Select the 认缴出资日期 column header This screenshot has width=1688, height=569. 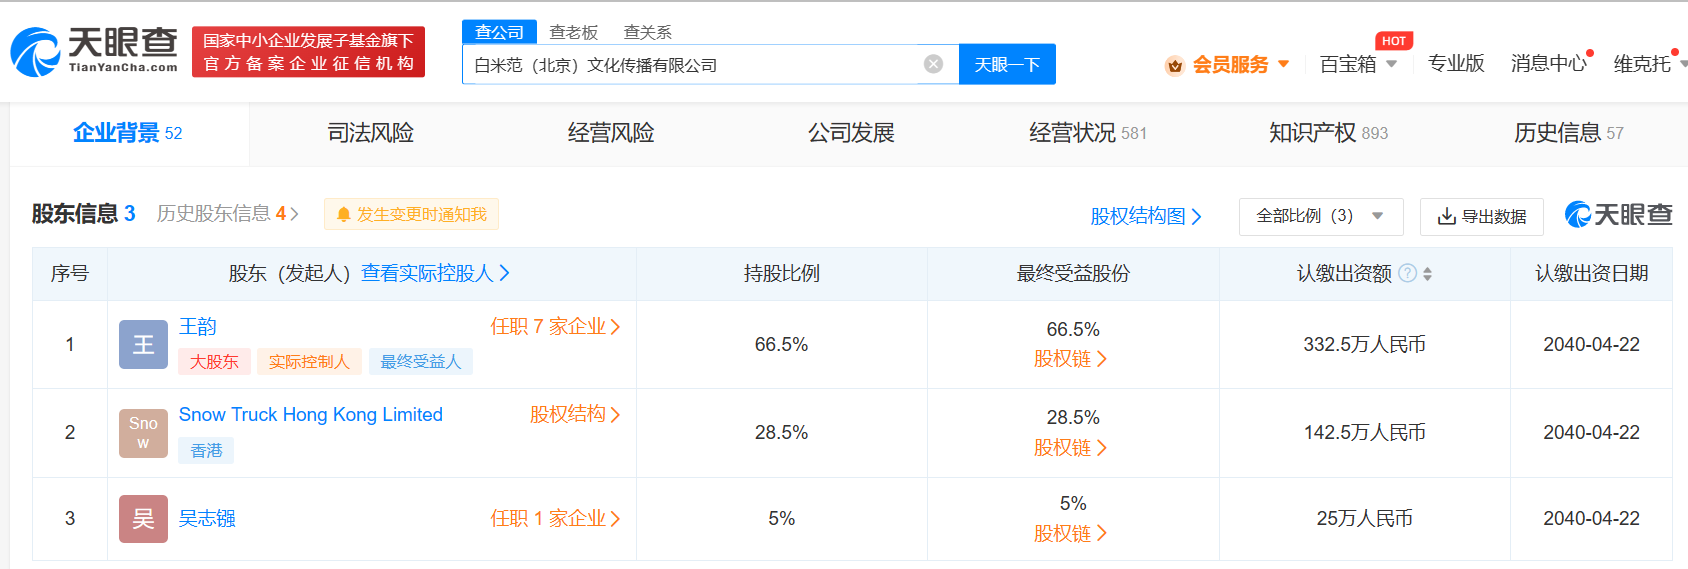1591,273
